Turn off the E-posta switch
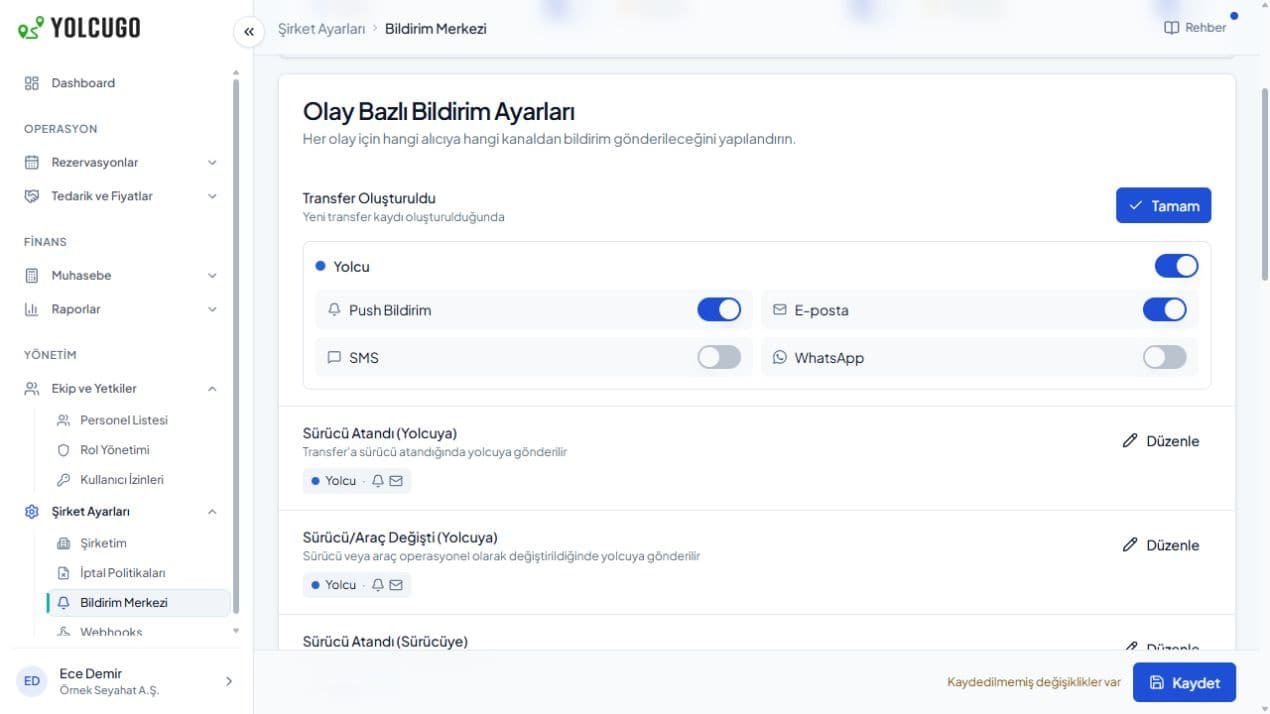This screenshot has width=1270, height=714. point(1165,310)
